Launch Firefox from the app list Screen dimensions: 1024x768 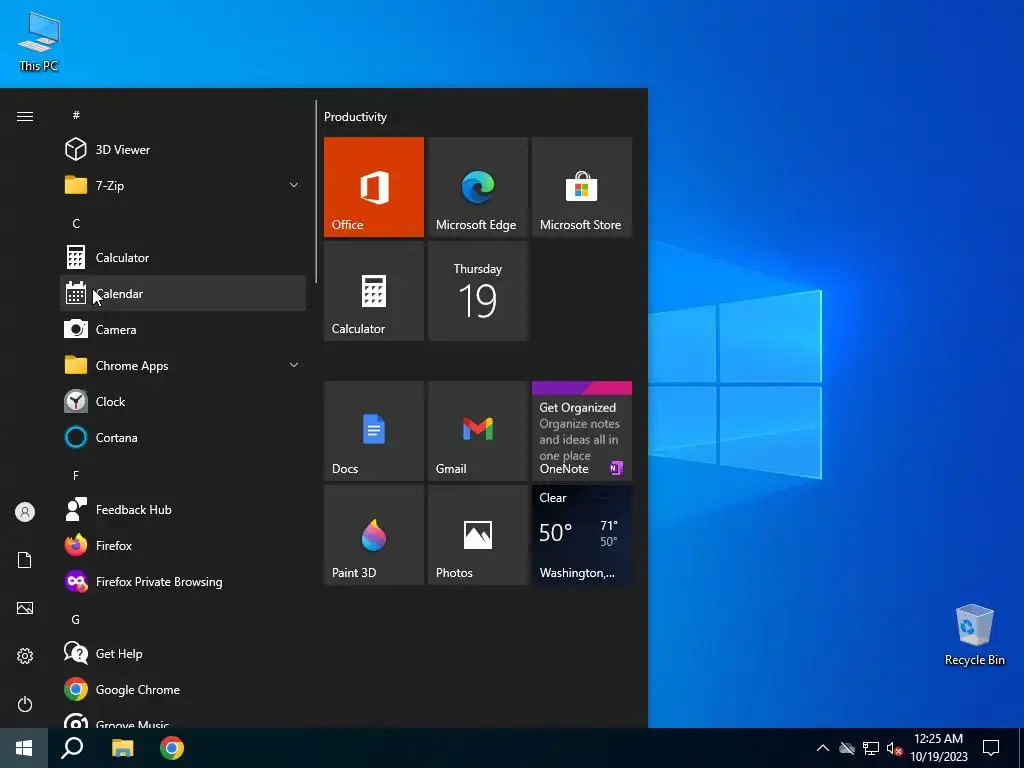pyautogui.click(x=183, y=545)
